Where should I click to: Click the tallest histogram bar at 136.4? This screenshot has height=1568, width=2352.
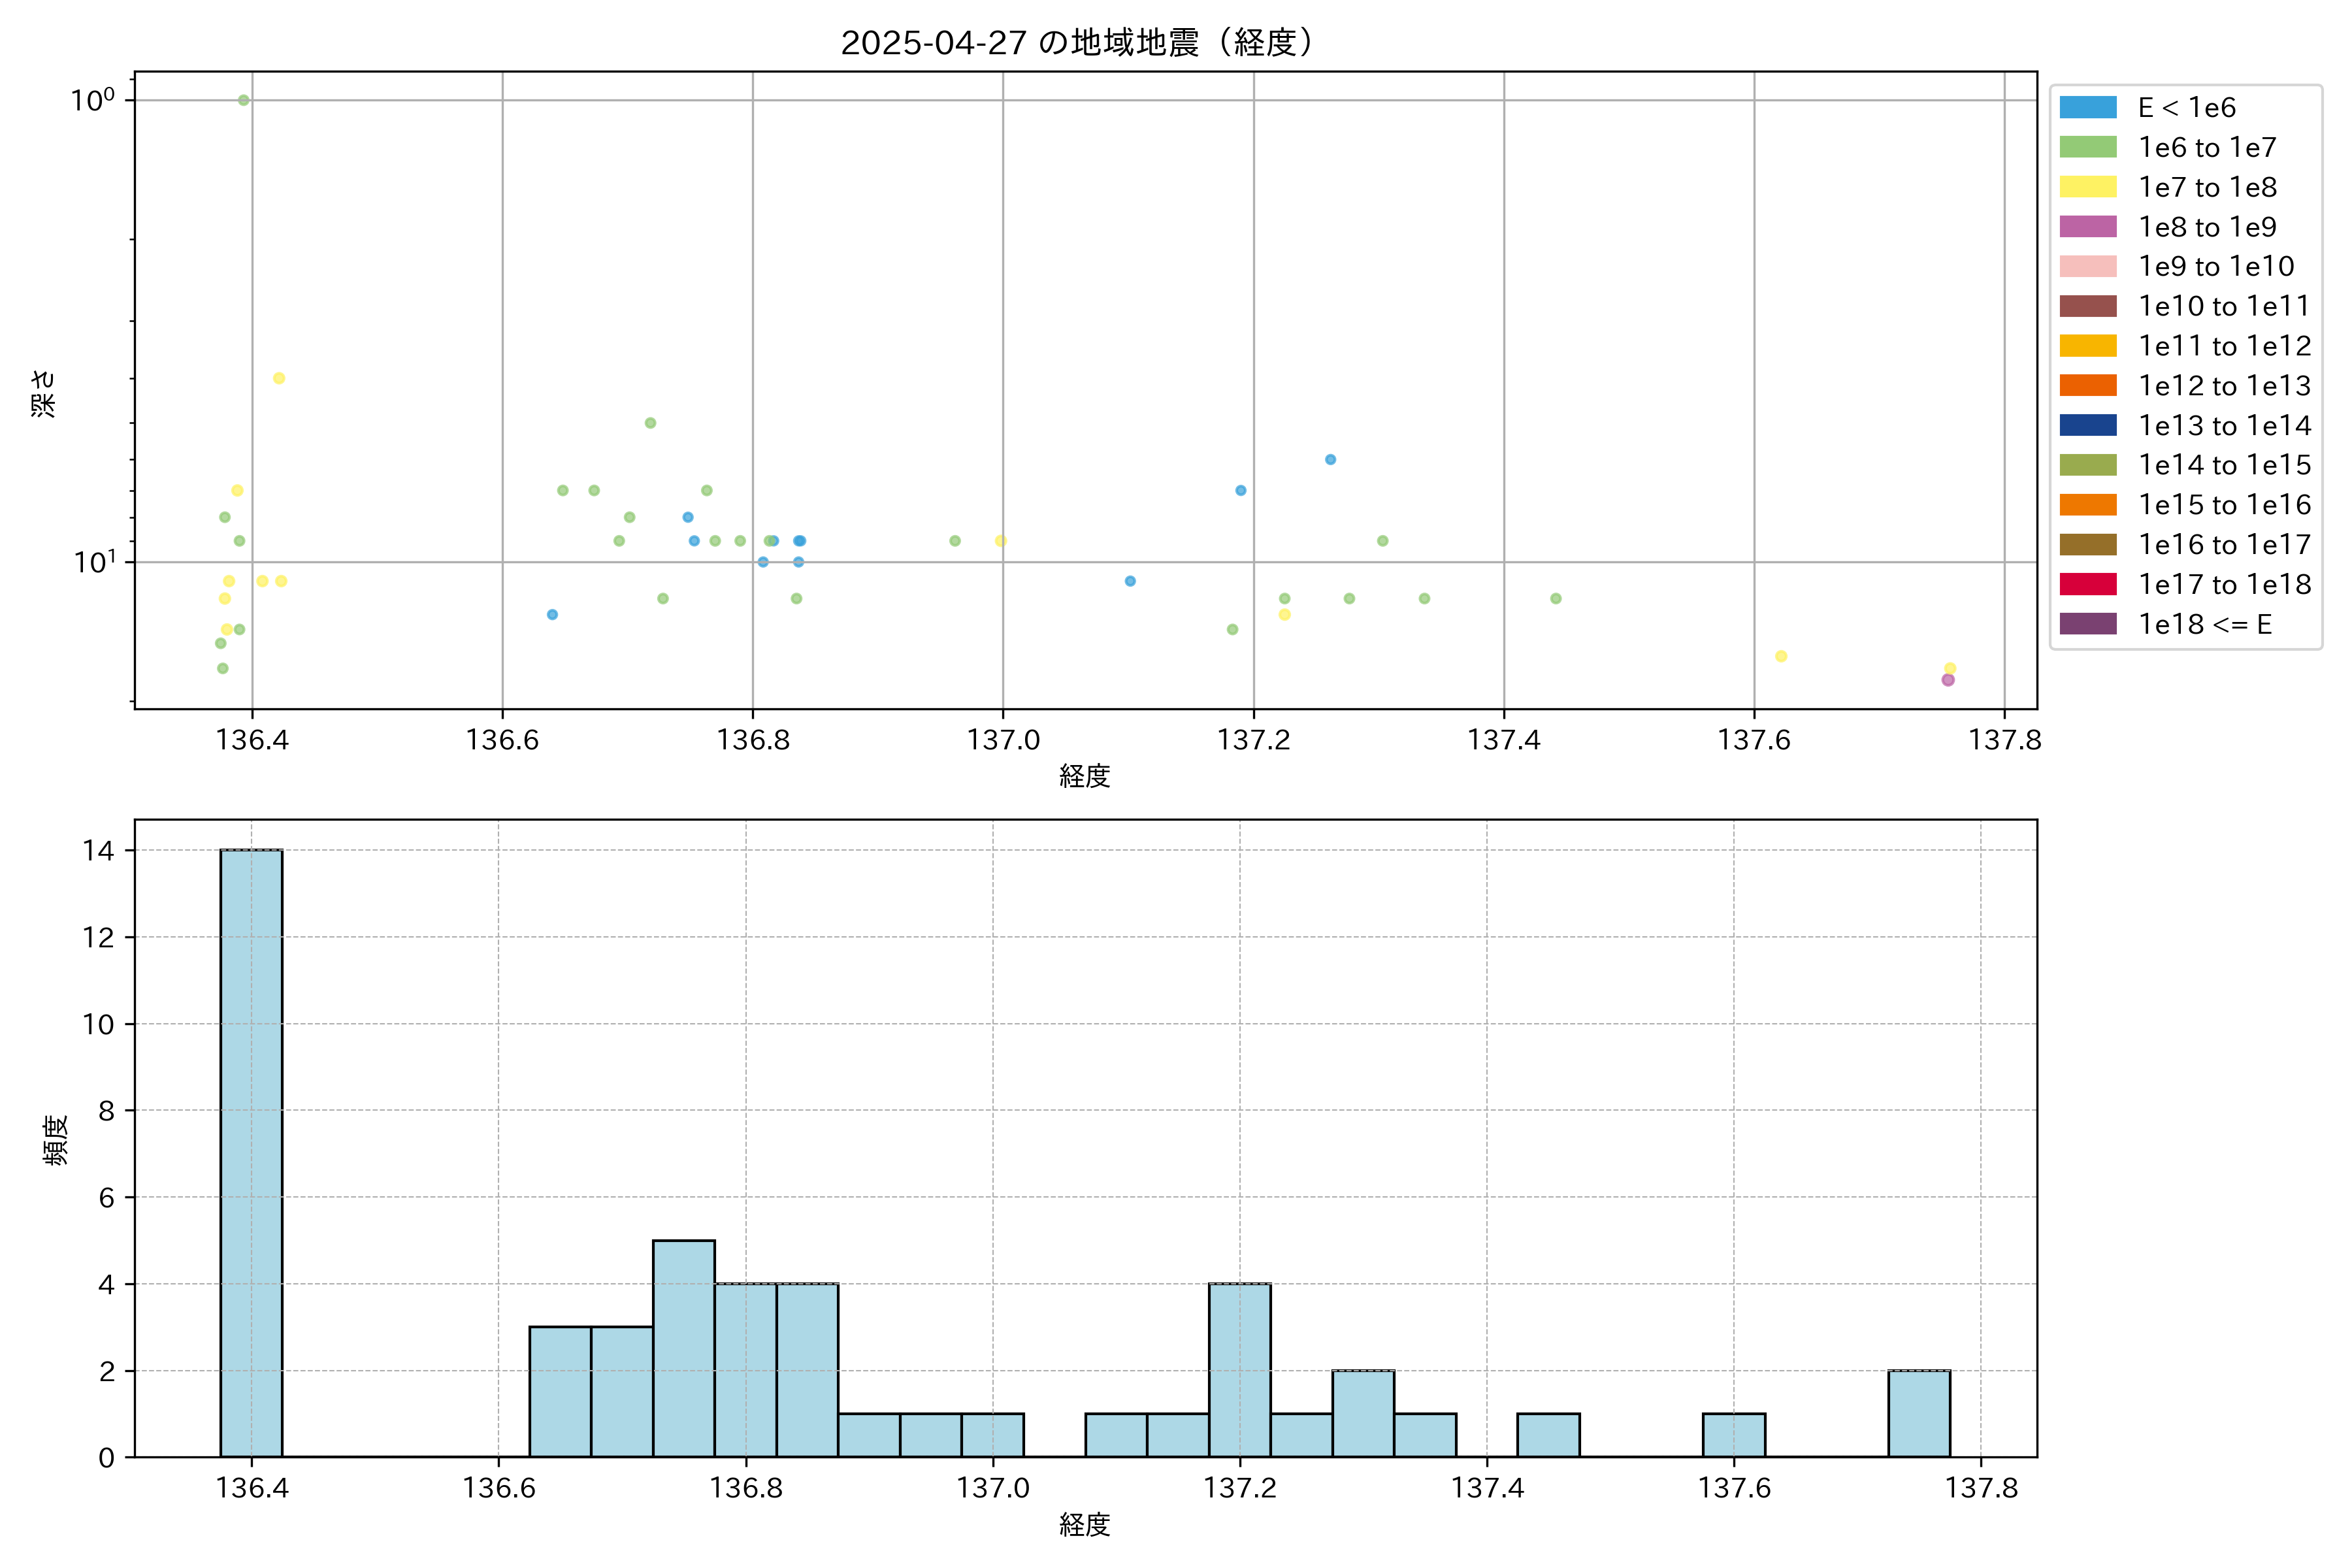[251, 1152]
